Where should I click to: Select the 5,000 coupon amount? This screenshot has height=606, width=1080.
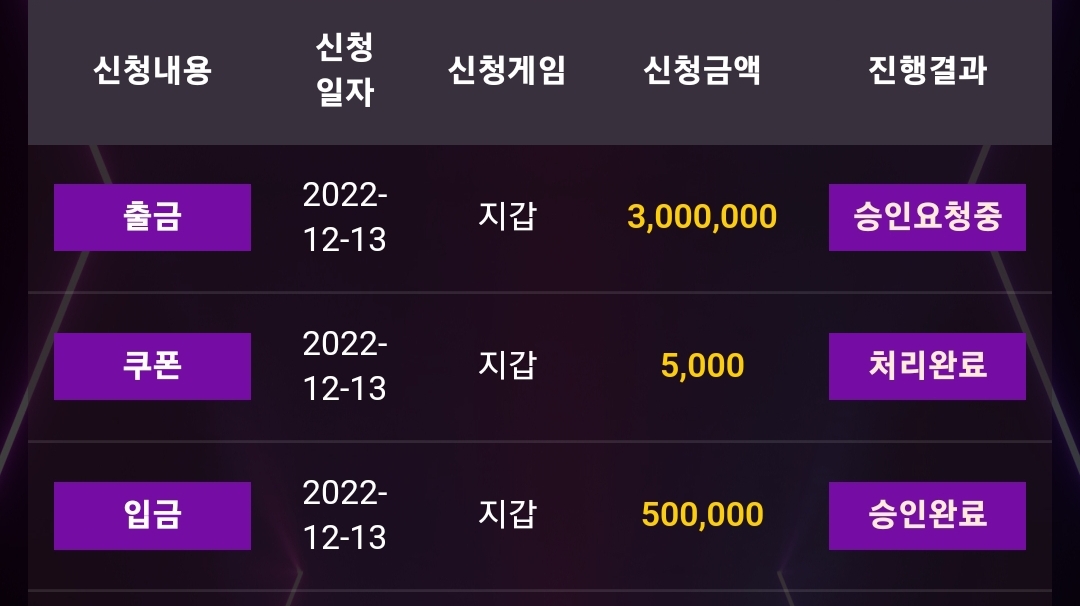702,366
